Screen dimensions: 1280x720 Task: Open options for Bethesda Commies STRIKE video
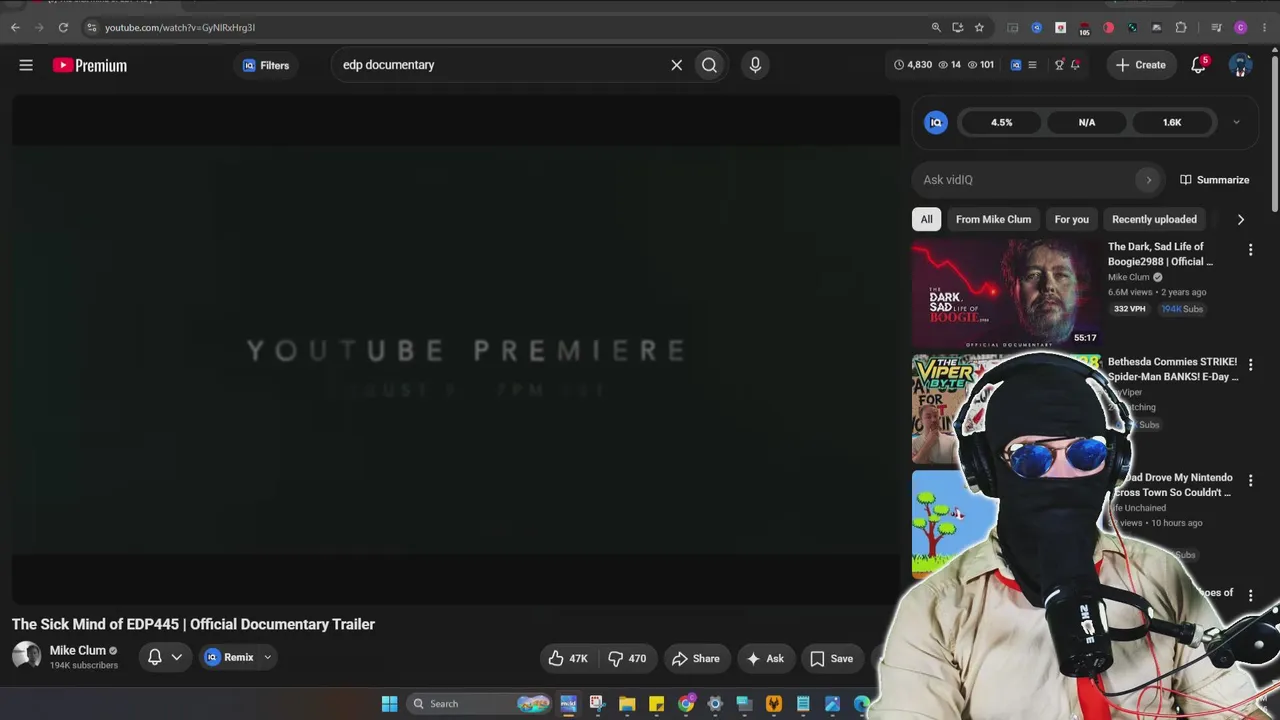[1250, 365]
